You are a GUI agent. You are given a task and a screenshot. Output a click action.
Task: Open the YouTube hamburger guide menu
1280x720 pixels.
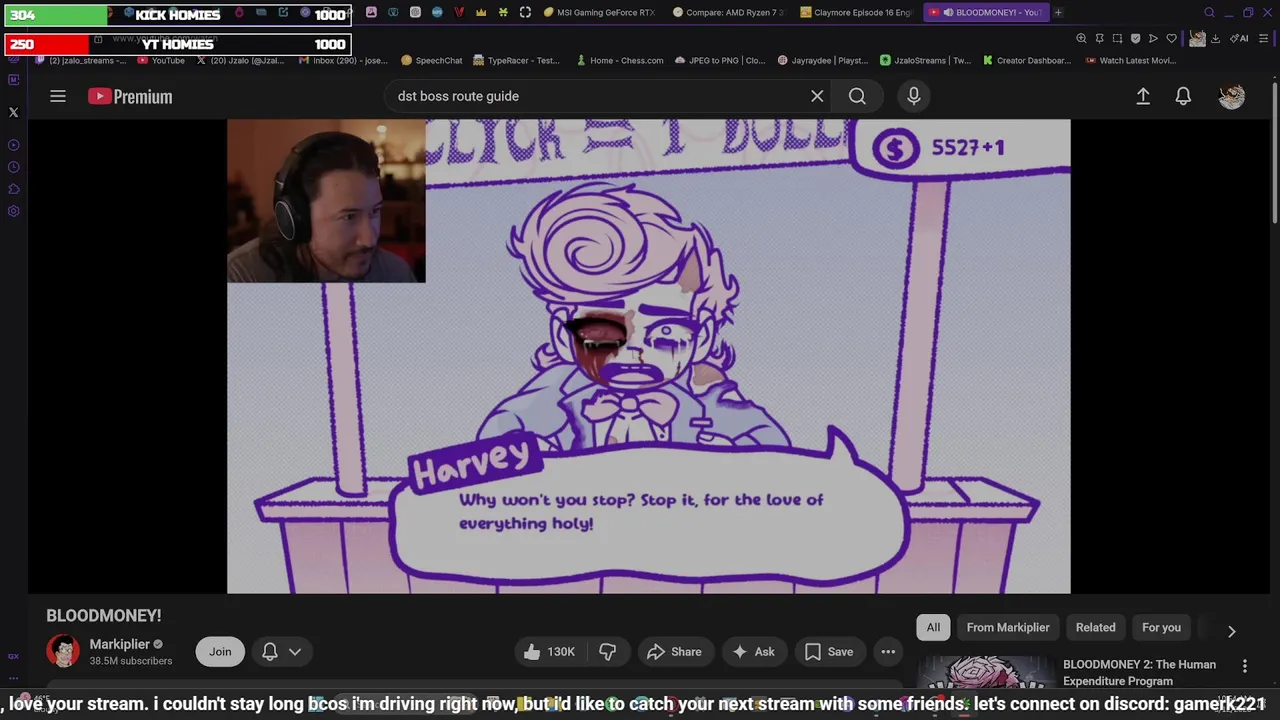pyautogui.click(x=58, y=96)
